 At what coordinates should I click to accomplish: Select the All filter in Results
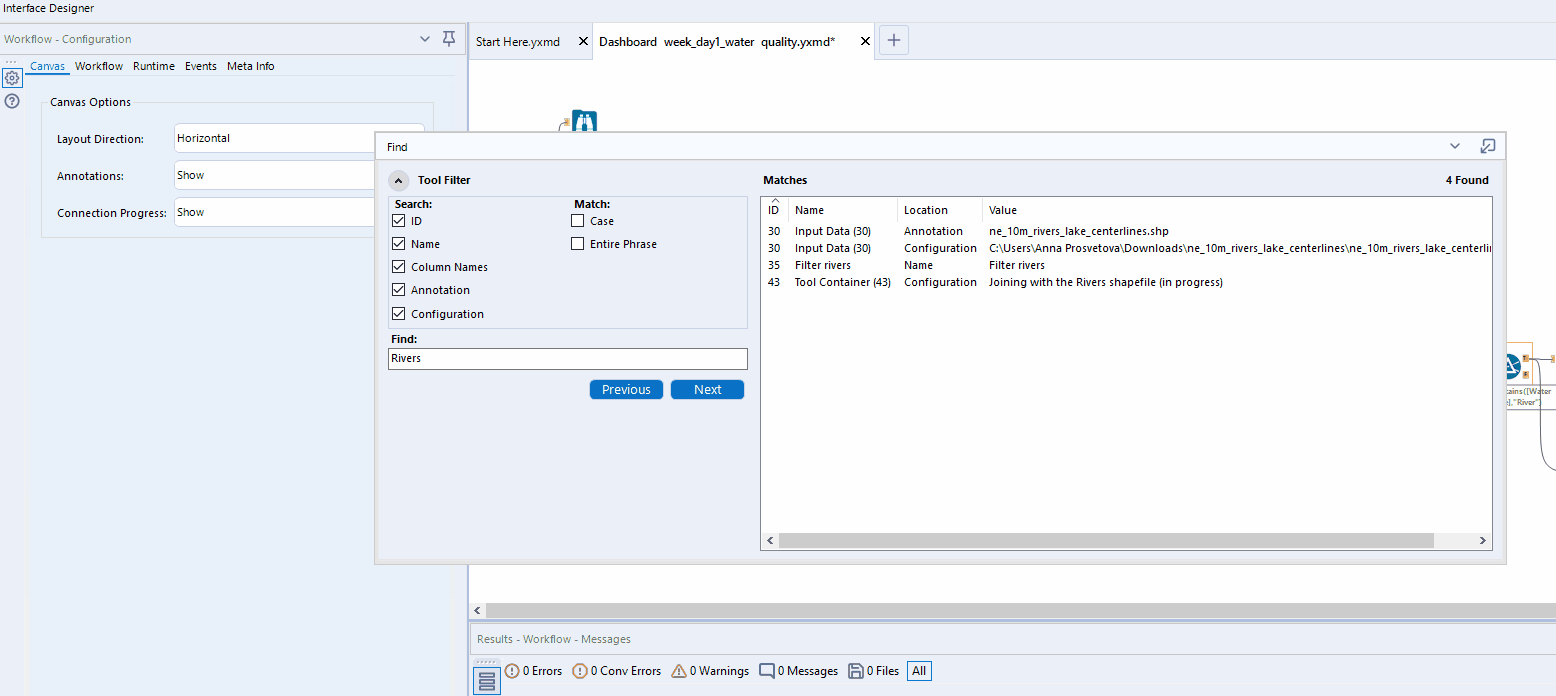[919, 671]
